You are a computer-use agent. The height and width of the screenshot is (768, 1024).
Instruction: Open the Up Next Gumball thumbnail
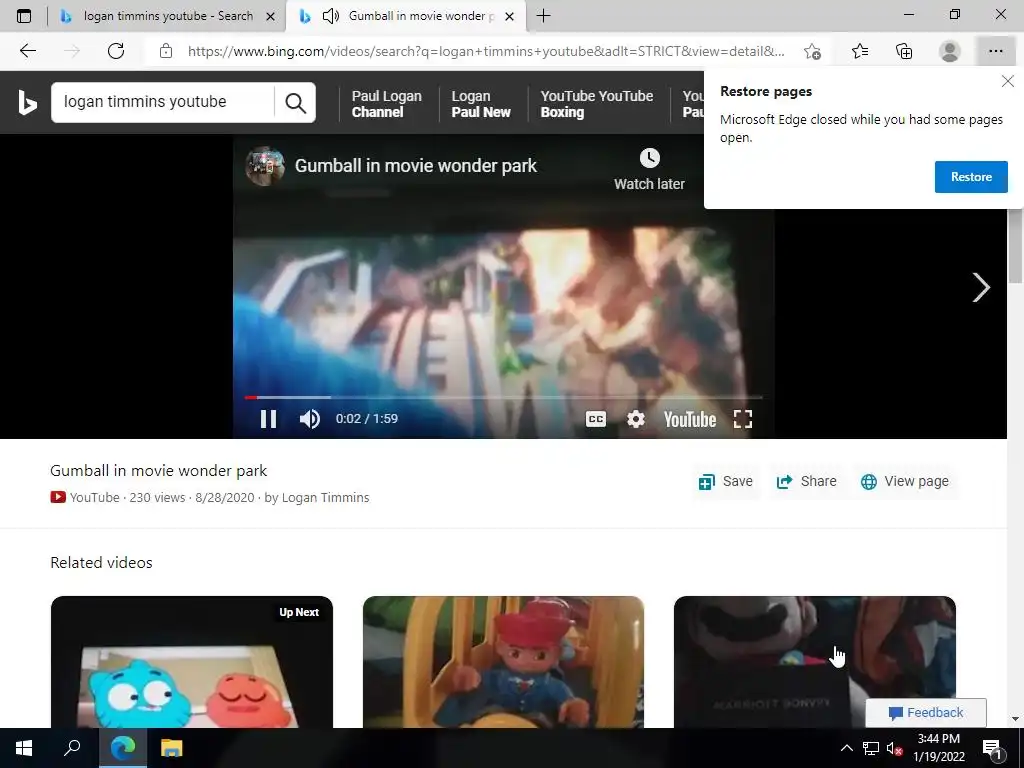tap(191, 662)
